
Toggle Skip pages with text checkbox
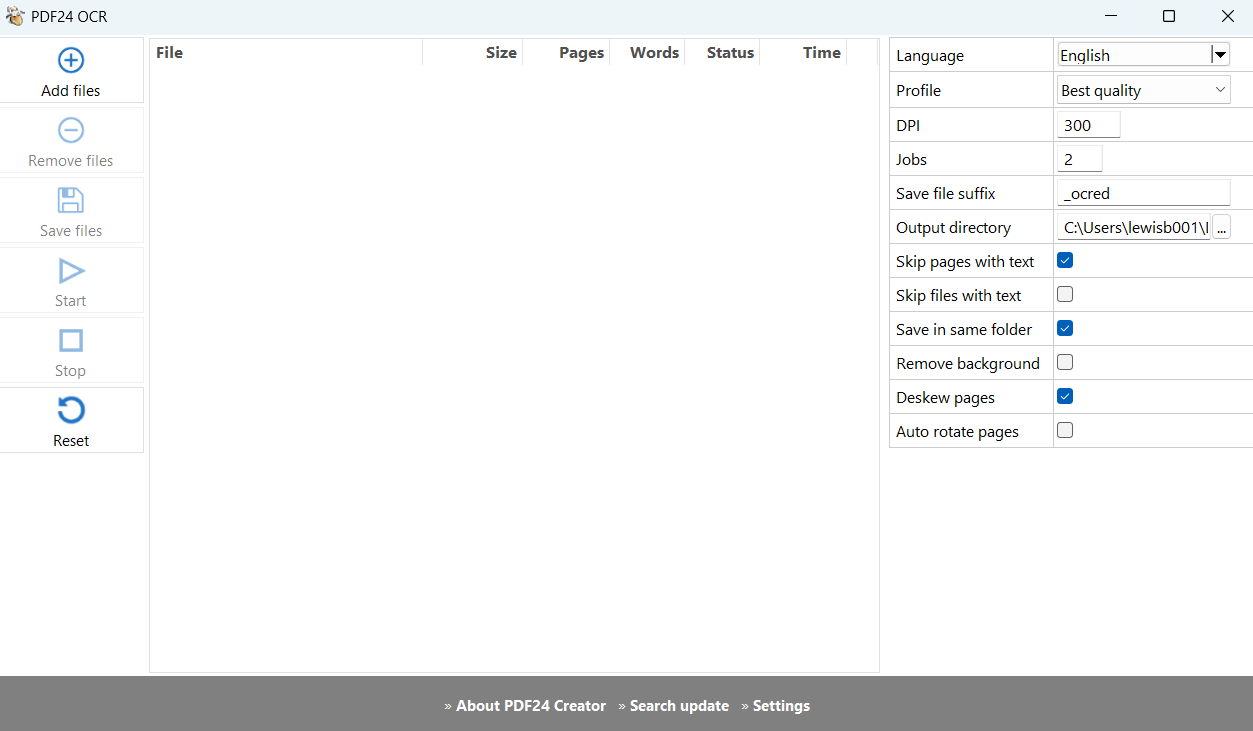pyautogui.click(x=1065, y=260)
